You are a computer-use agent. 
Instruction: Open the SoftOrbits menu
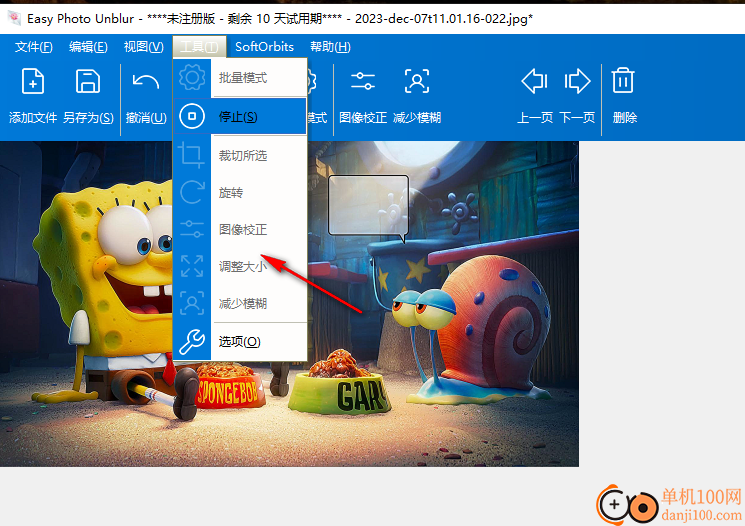tap(264, 47)
